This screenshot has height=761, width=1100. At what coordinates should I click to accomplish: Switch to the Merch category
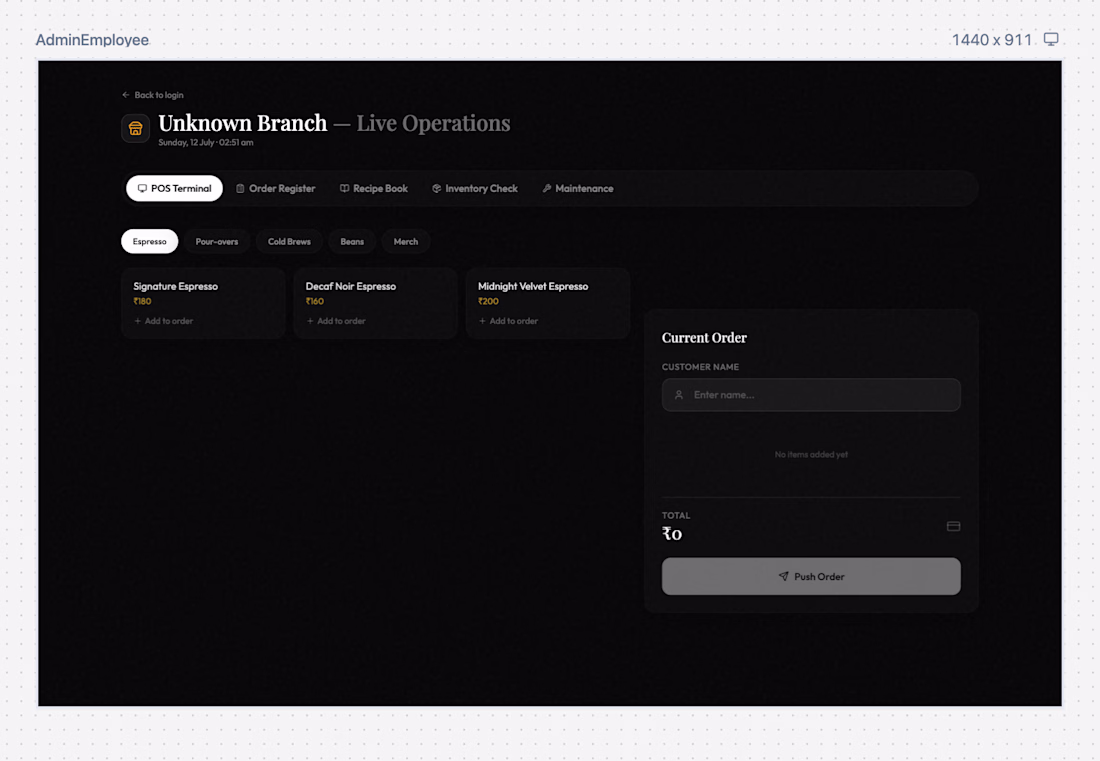[405, 241]
